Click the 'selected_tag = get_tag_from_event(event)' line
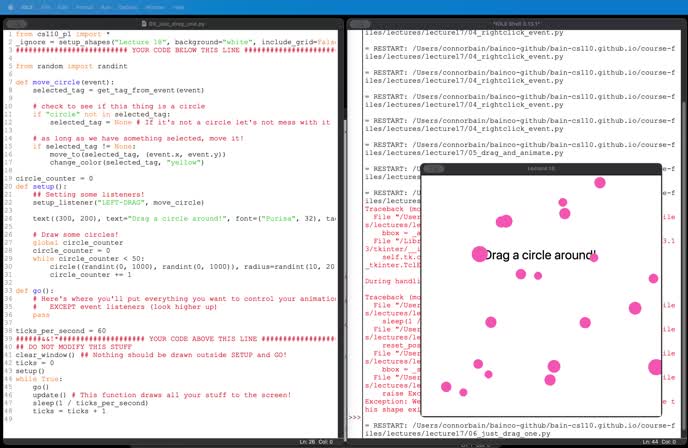 coord(118,90)
